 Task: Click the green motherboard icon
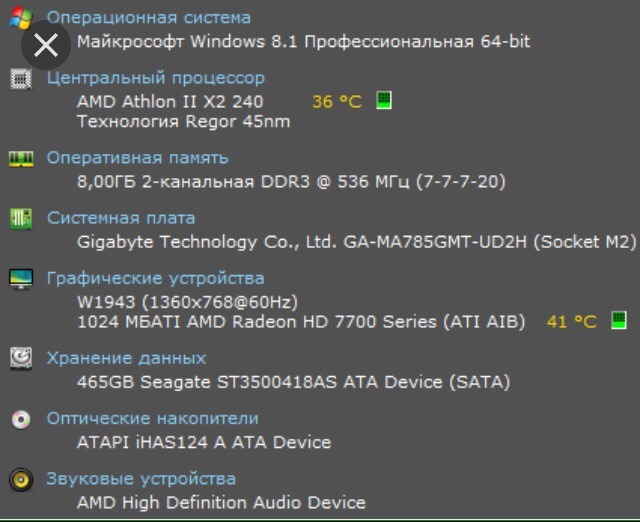coord(20,218)
